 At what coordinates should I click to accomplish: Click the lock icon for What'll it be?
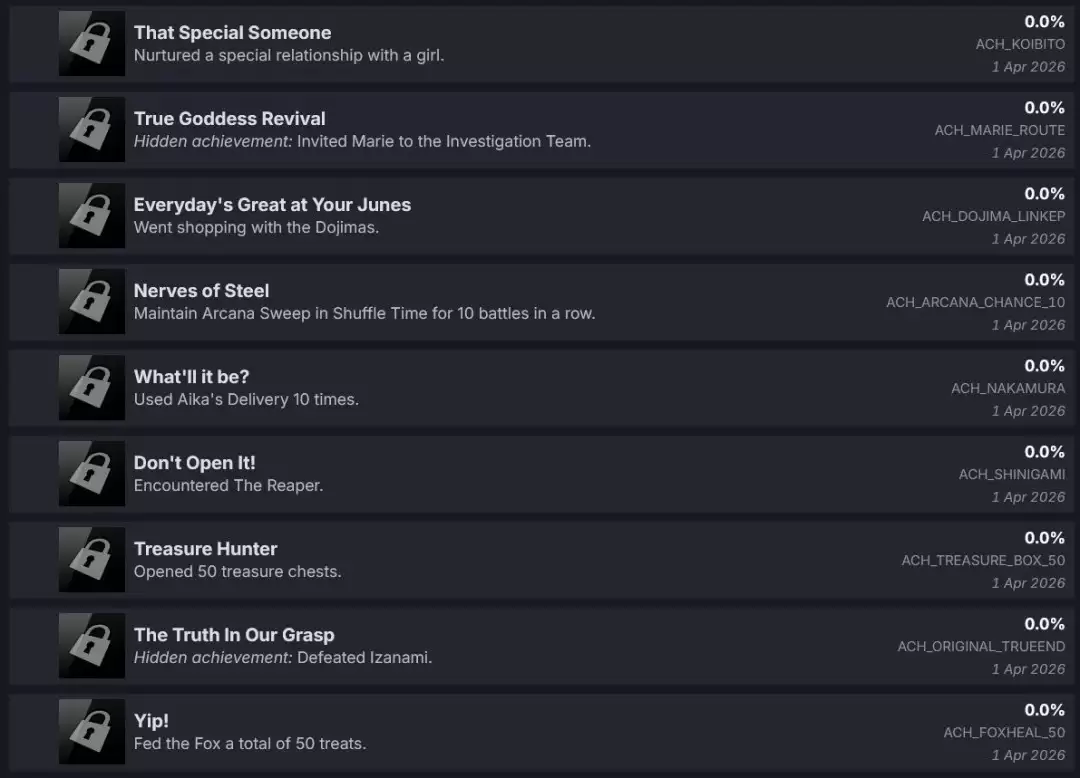point(92,388)
